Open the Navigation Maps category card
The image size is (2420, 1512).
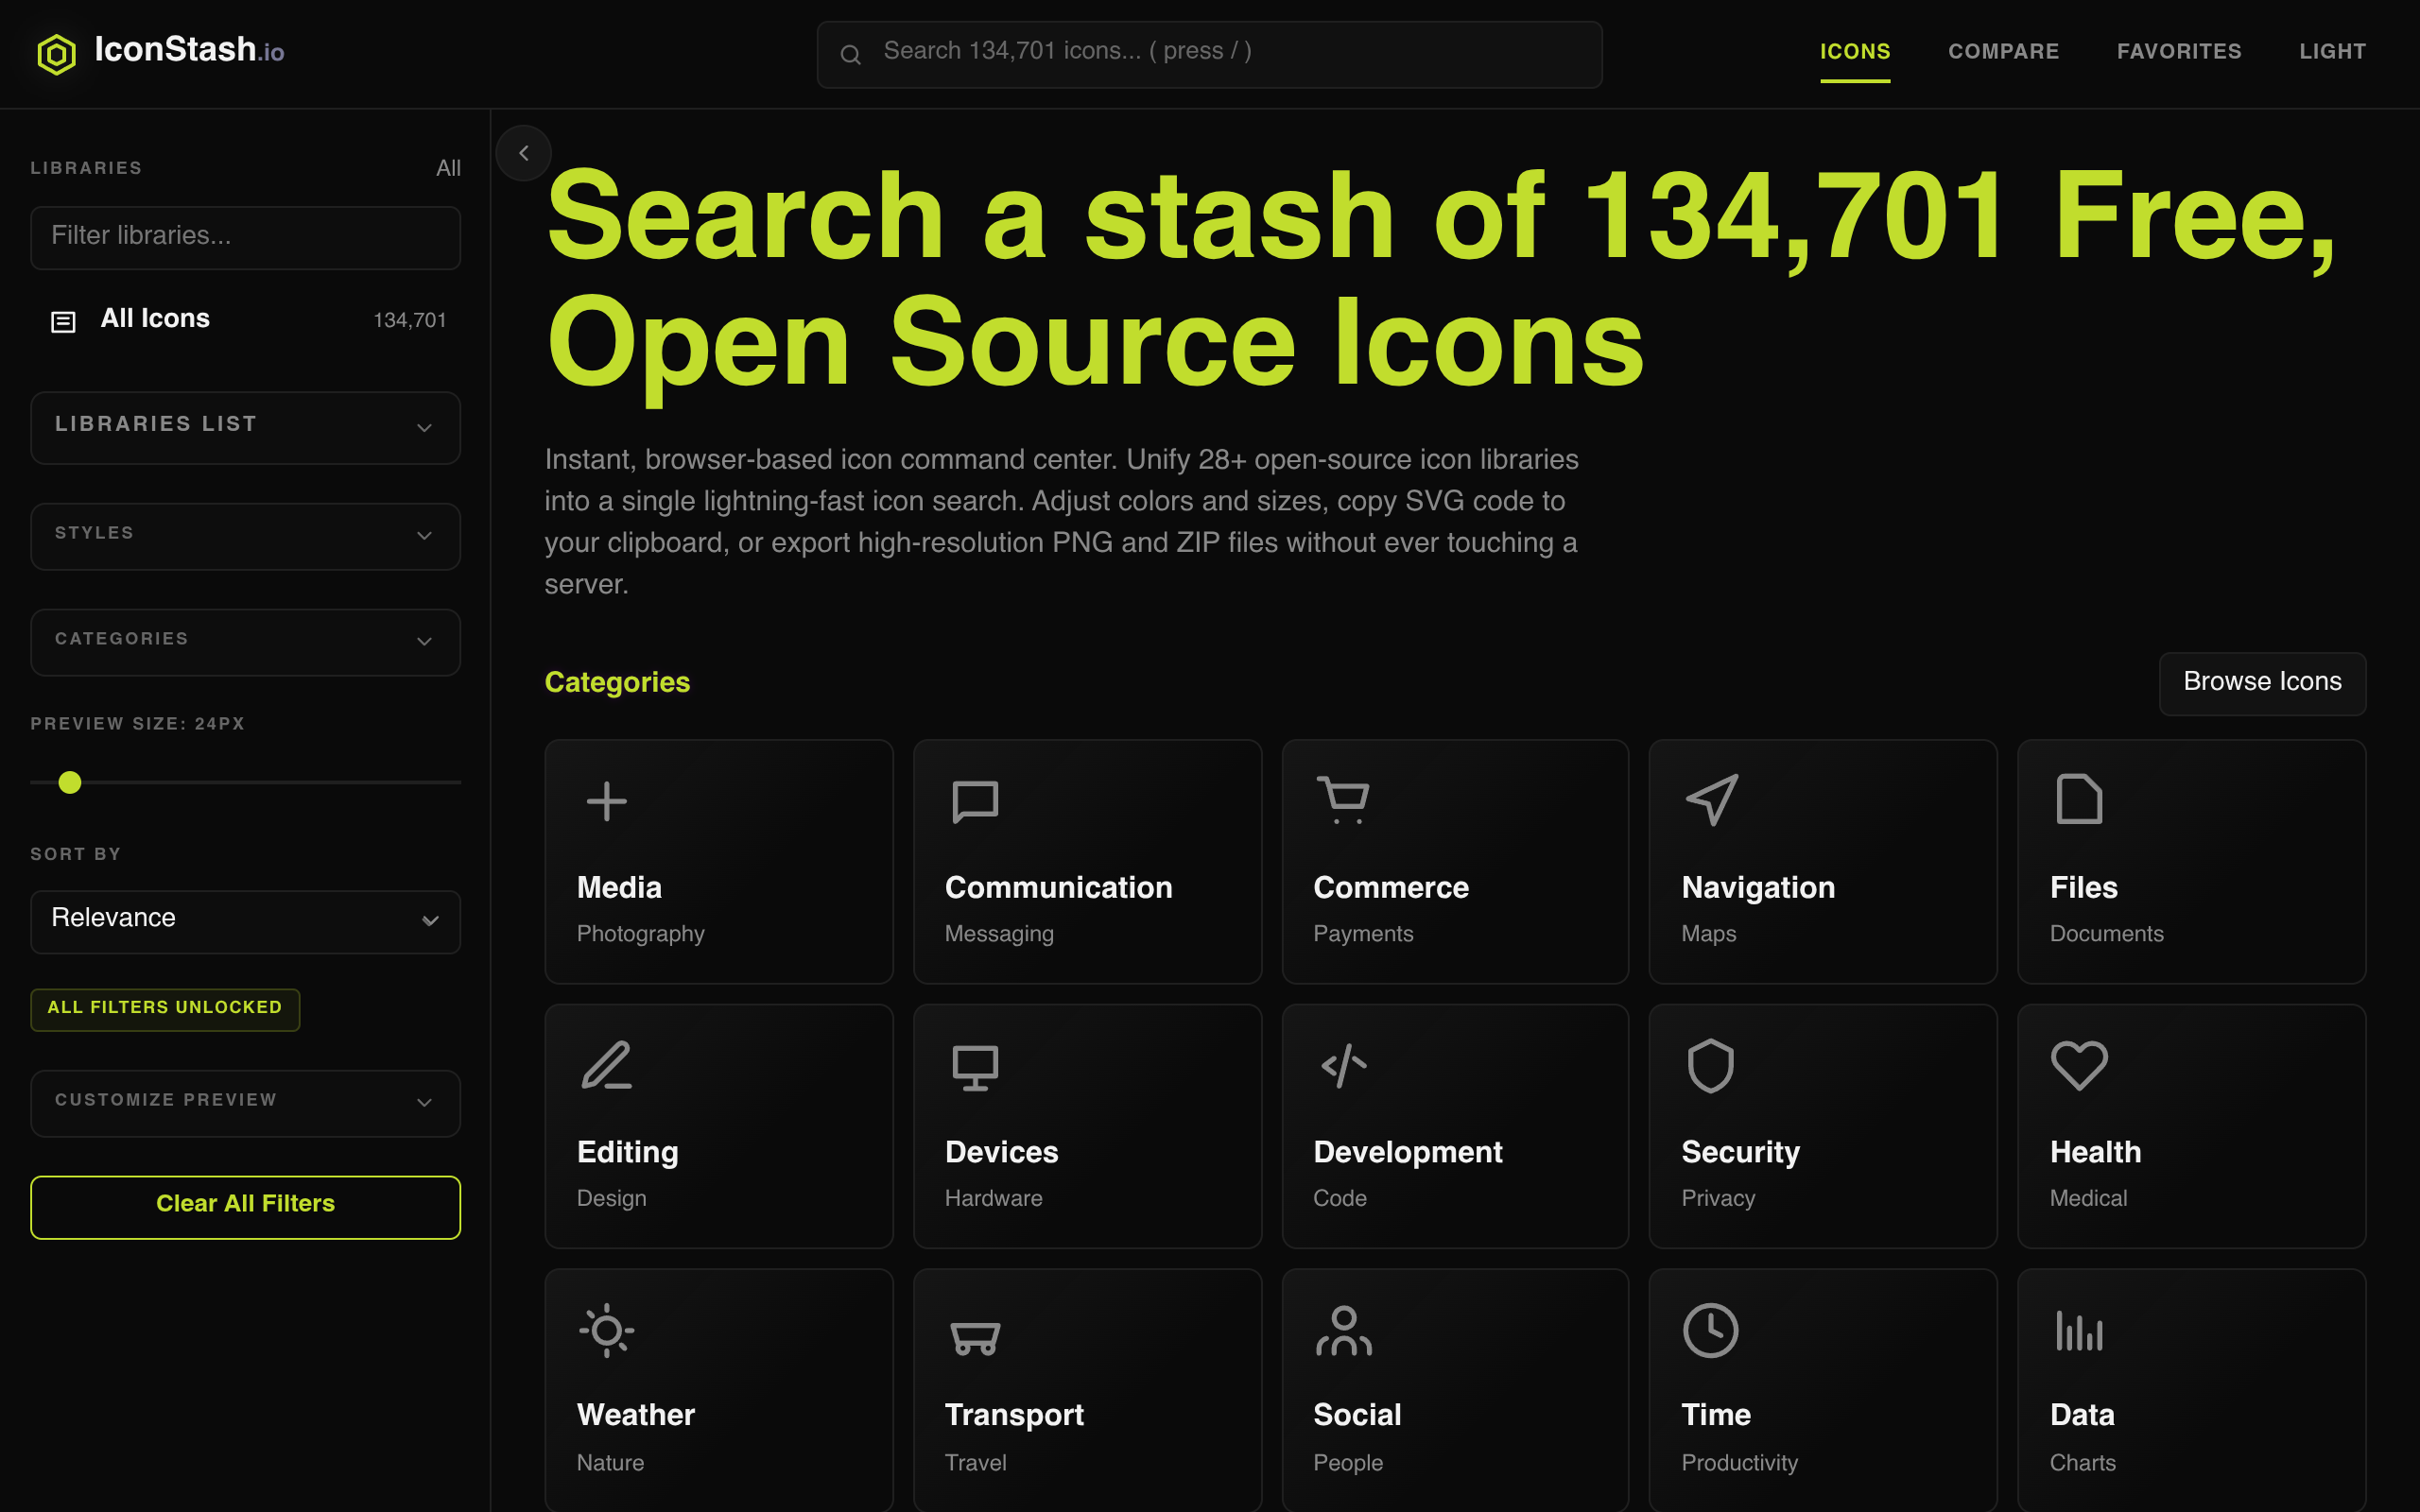(1823, 861)
